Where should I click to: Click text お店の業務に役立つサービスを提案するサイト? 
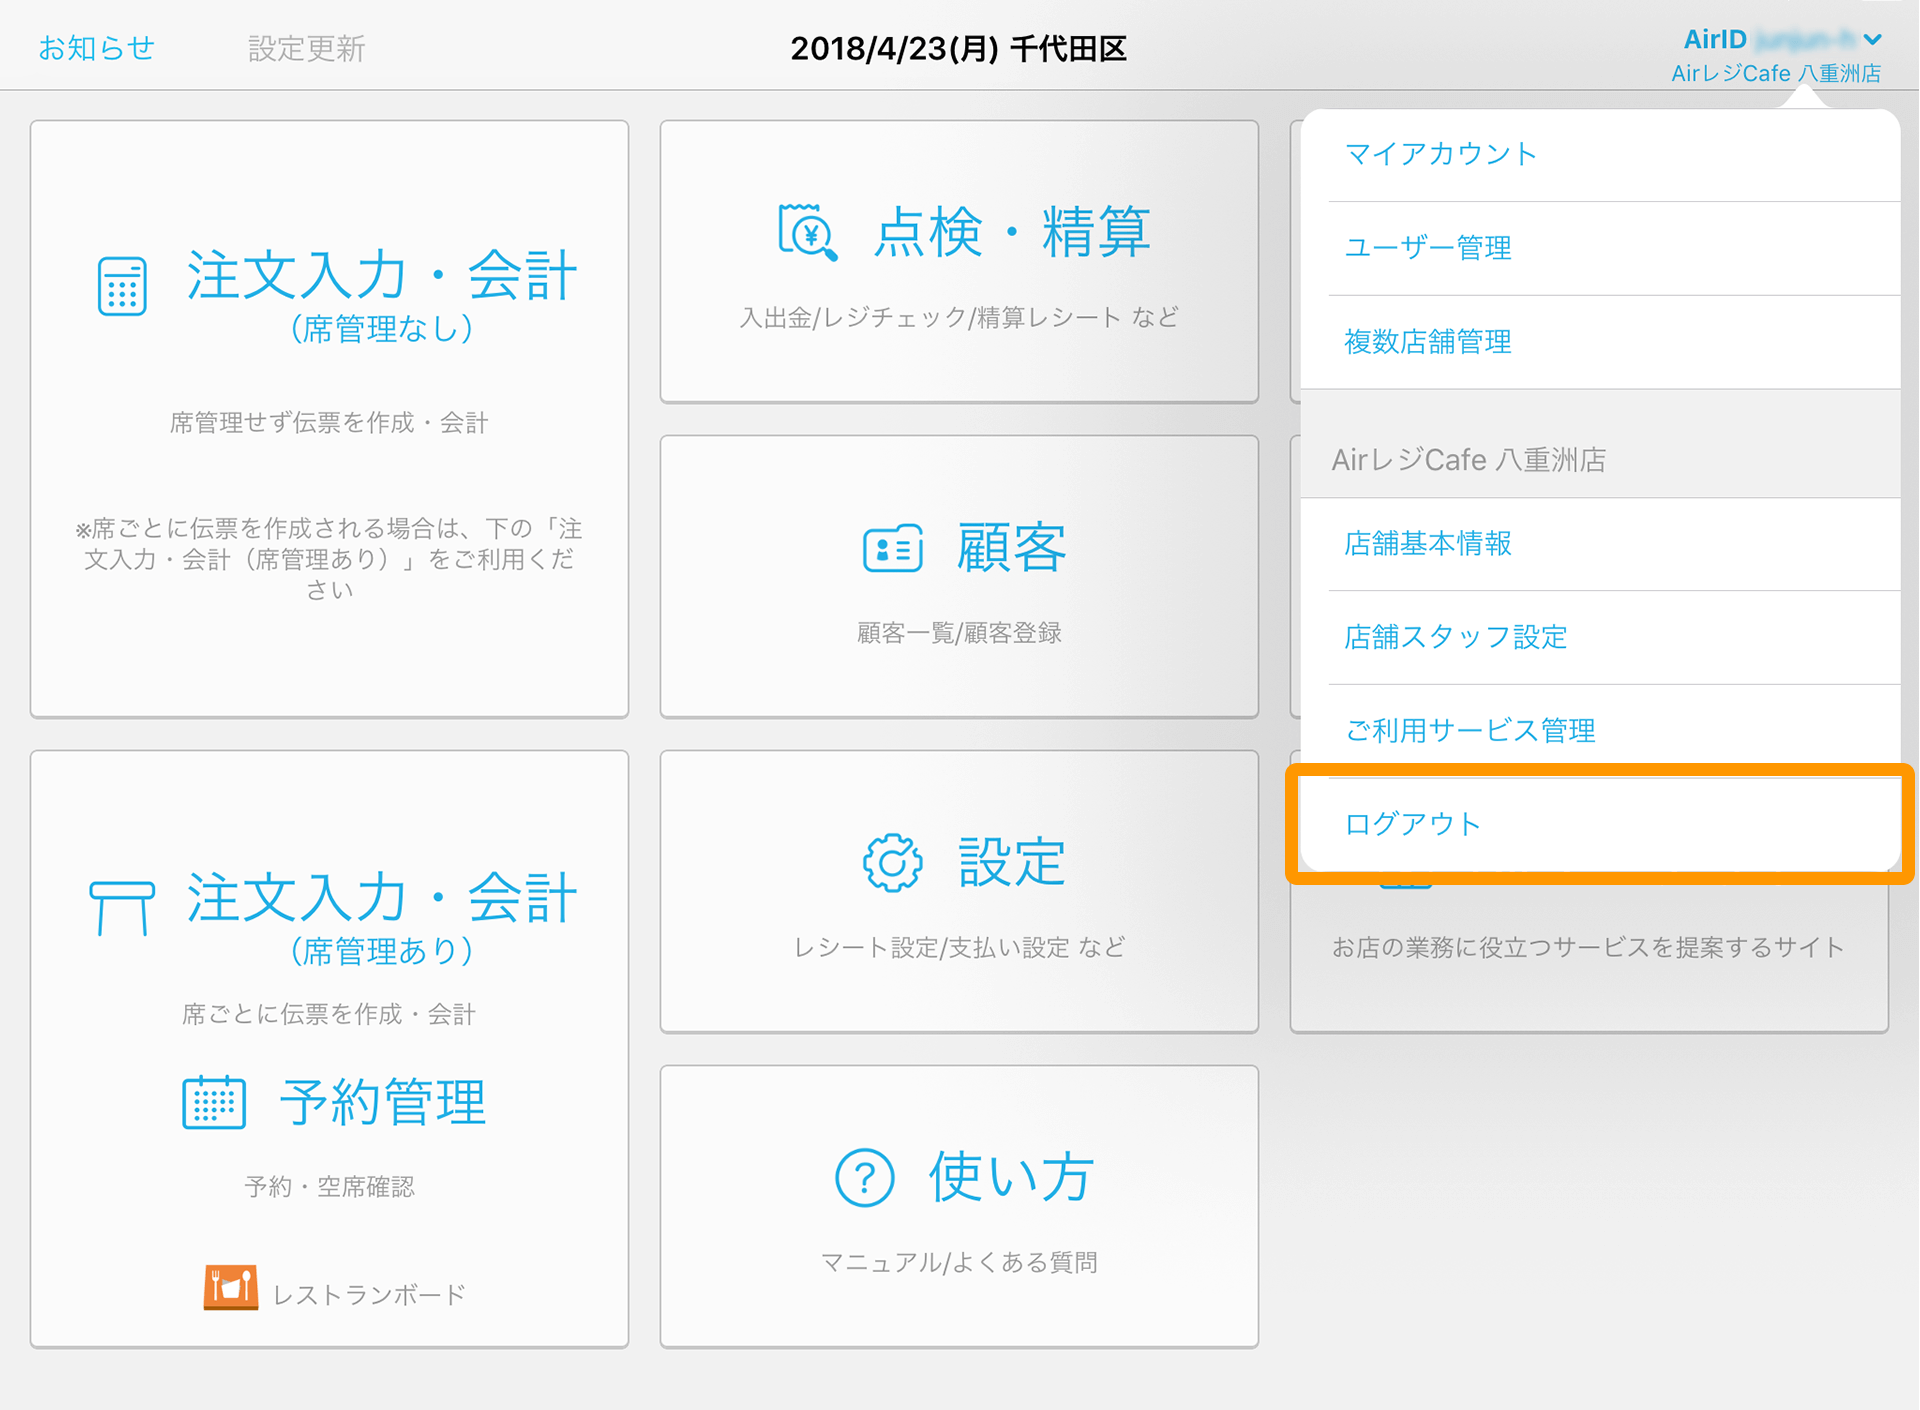pyautogui.click(x=1588, y=948)
